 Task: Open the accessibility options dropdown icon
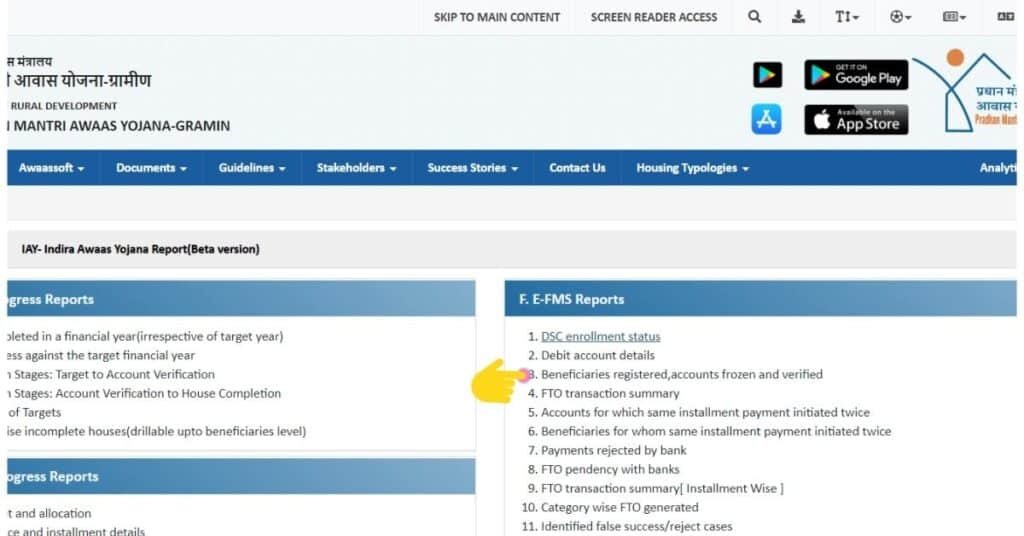(x=901, y=17)
